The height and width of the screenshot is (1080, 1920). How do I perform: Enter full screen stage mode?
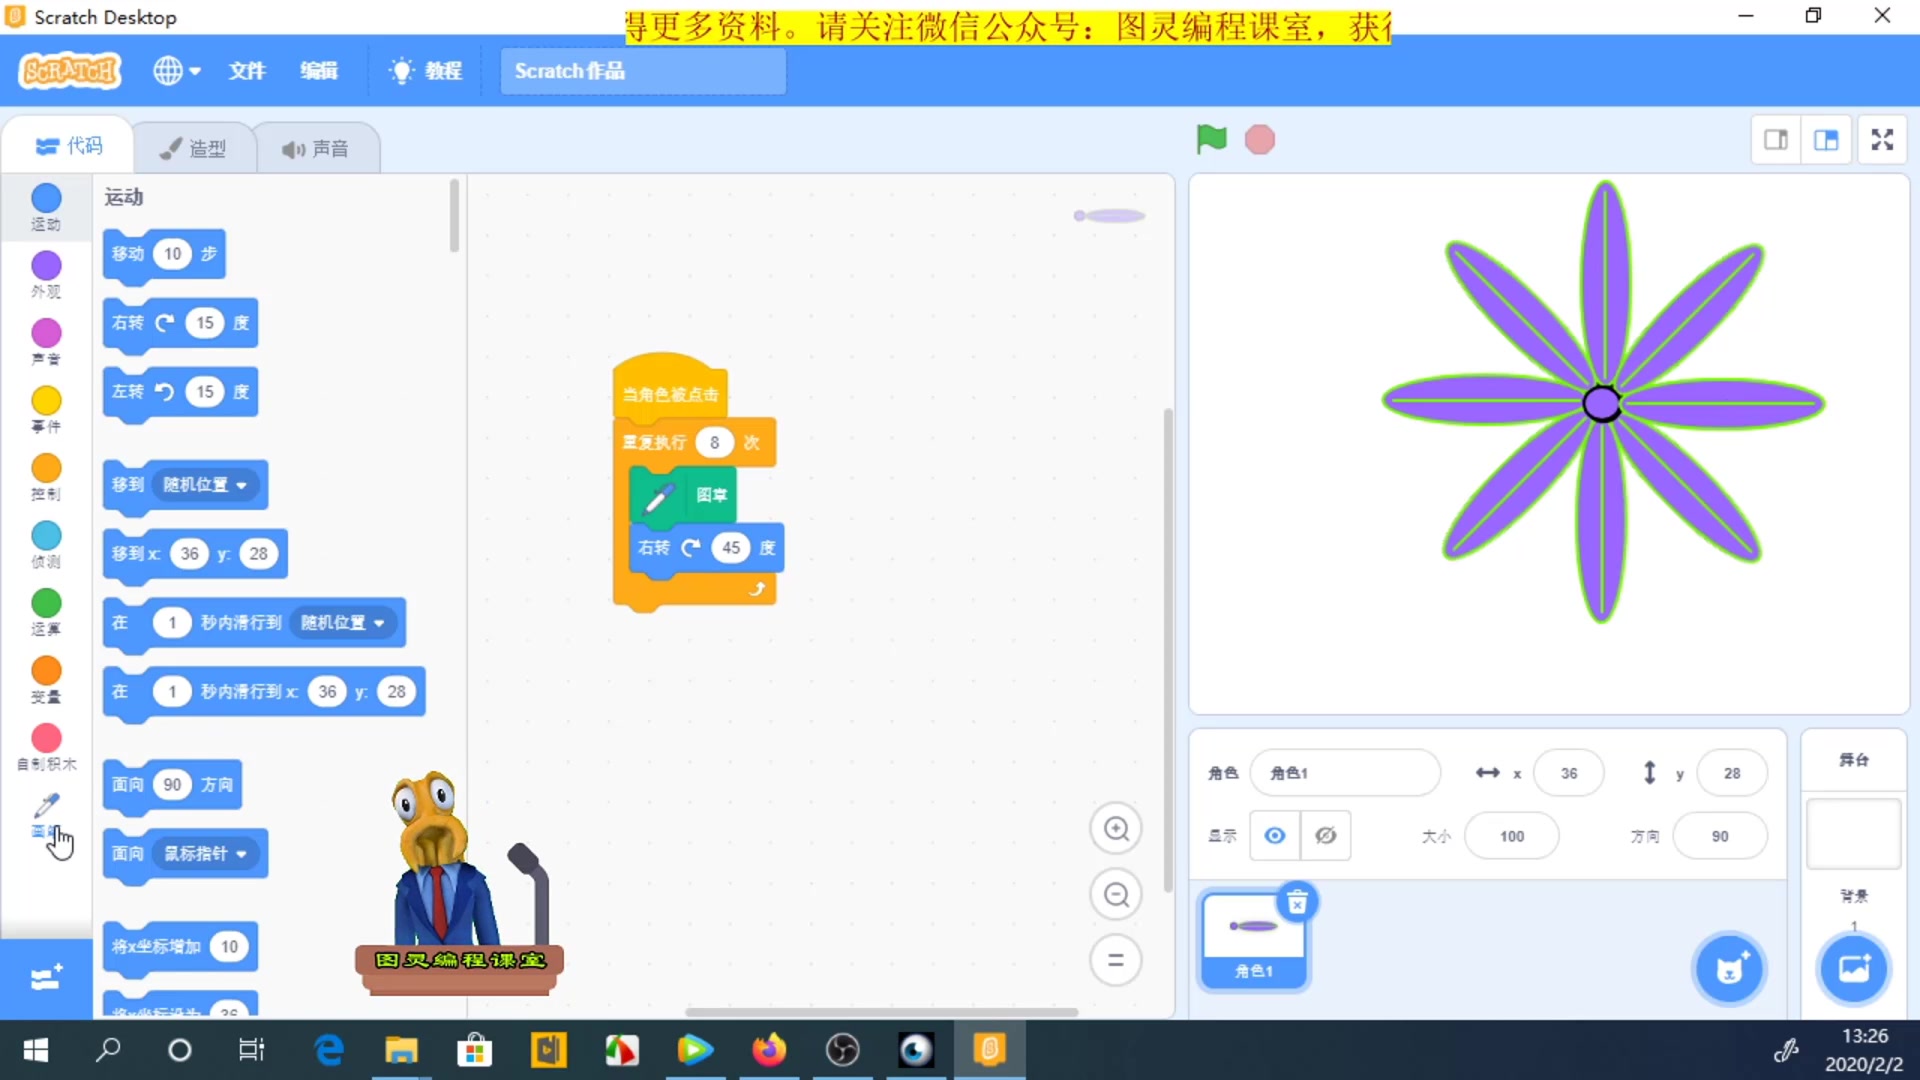click(1881, 139)
